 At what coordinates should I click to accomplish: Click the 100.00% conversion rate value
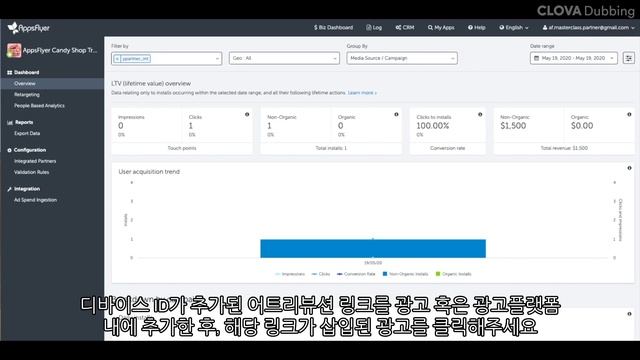point(433,126)
